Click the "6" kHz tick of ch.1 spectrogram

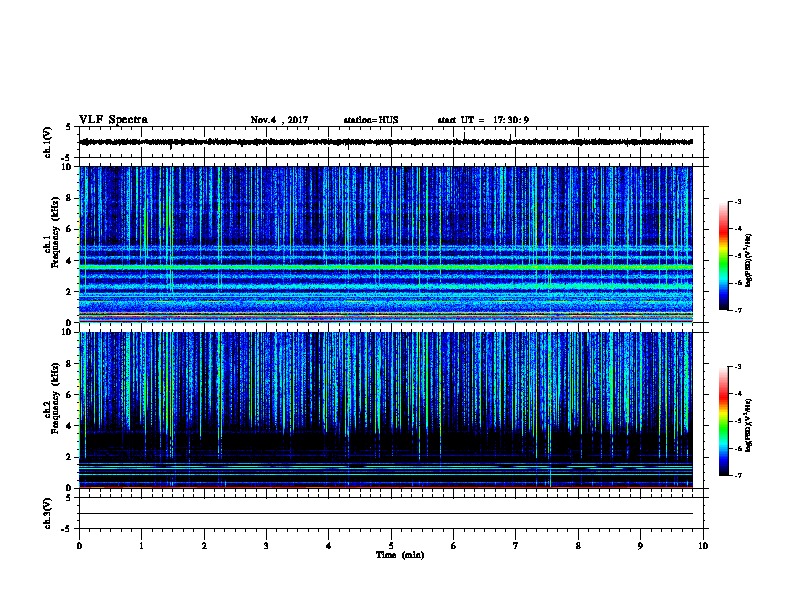(x=70, y=229)
